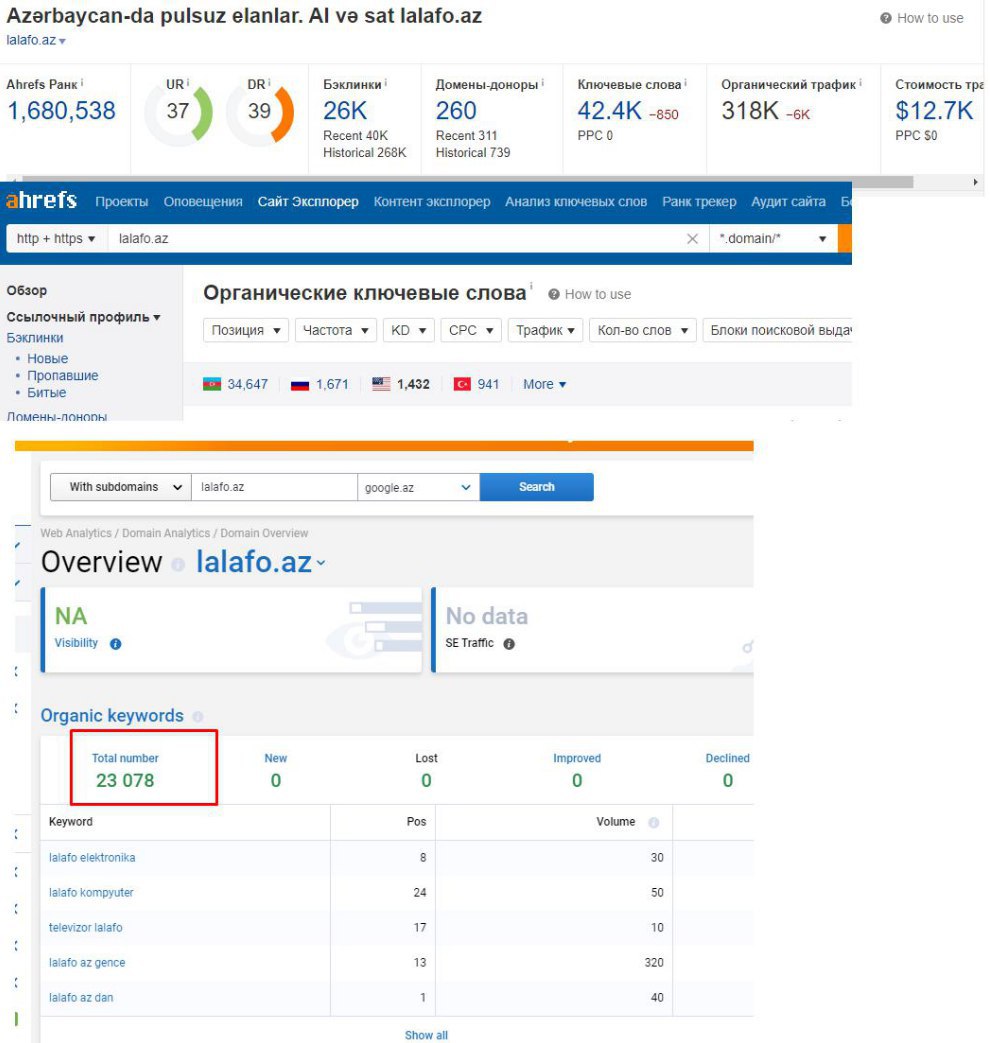Clear the lalafo.az search field with X
The height and width of the screenshot is (1043, 990).
click(x=692, y=239)
